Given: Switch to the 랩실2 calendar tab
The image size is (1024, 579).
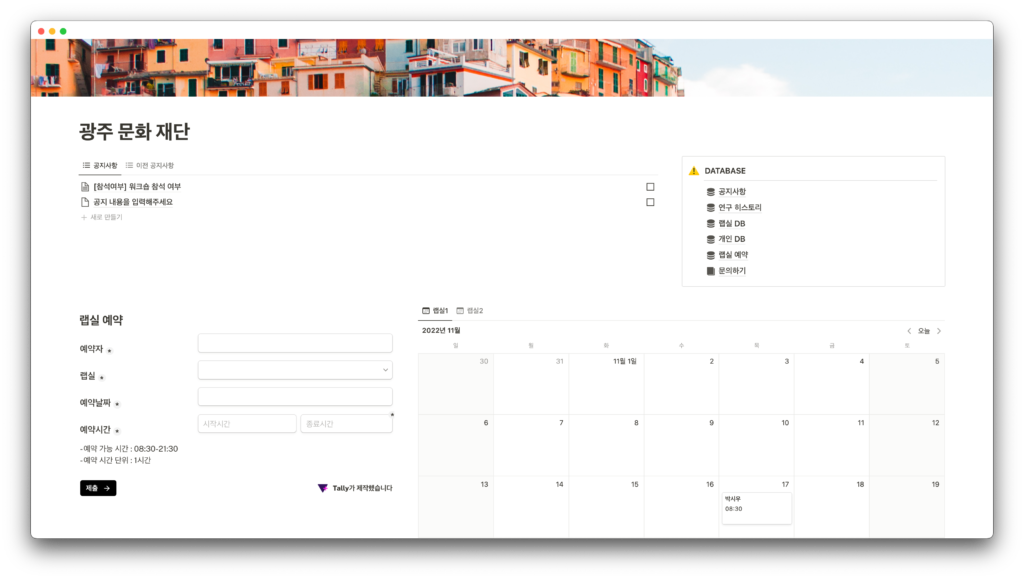Looking at the screenshot, I should [469, 311].
